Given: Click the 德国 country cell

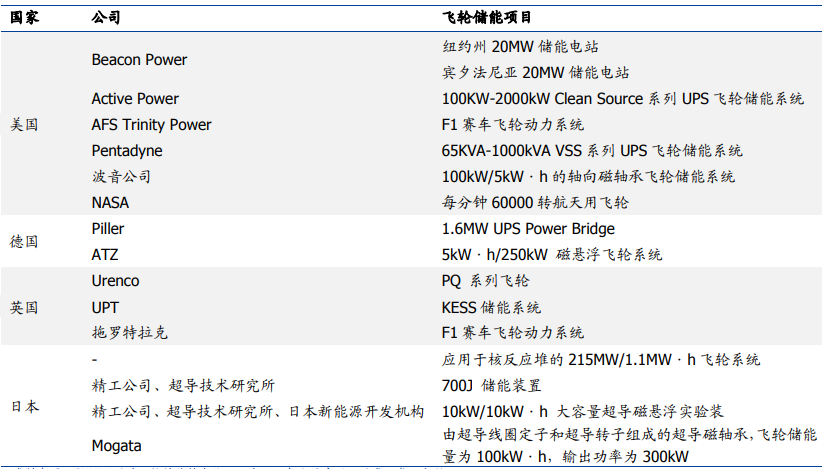Looking at the screenshot, I should [x=24, y=242].
